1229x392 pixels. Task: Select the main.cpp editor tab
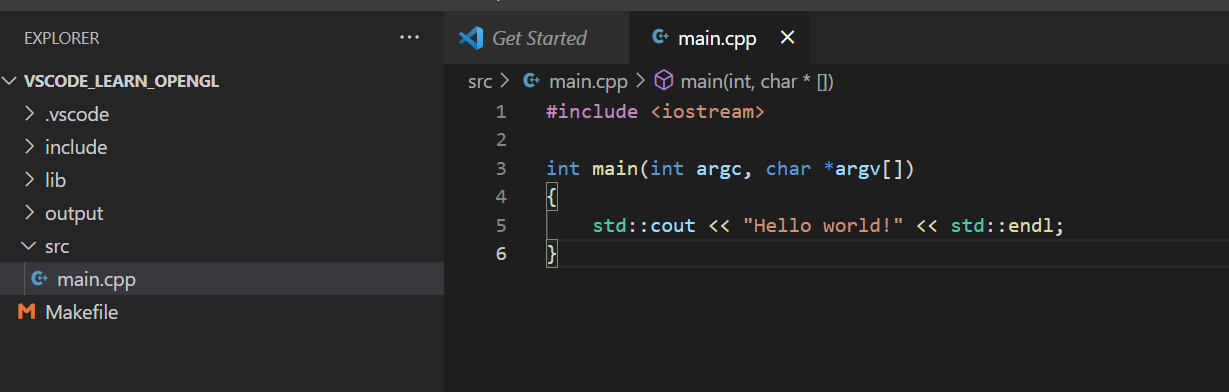coord(719,38)
